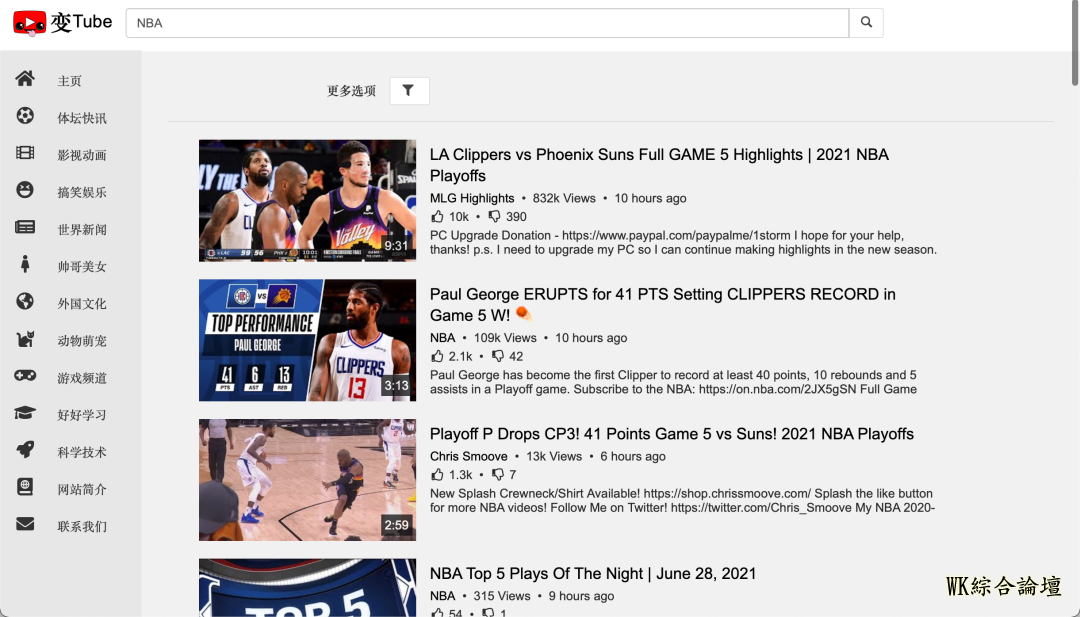Click the page vertical scrollbar thumb
The width and height of the screenshot is (1080, 617).
pyautogui.click(x=1075, y=43)
